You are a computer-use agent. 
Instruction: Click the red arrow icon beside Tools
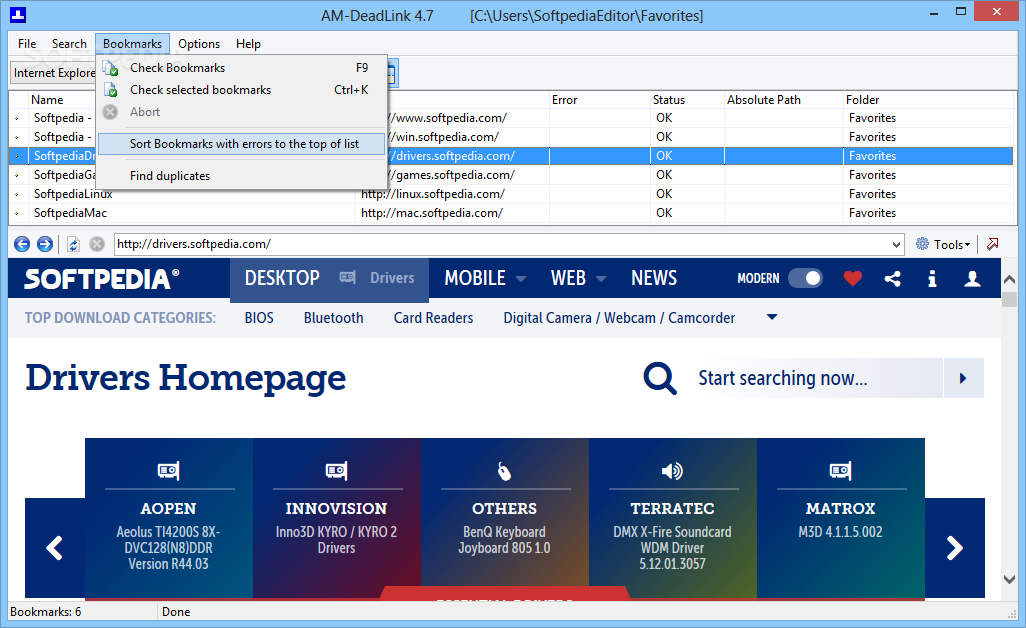click(993, 244)
